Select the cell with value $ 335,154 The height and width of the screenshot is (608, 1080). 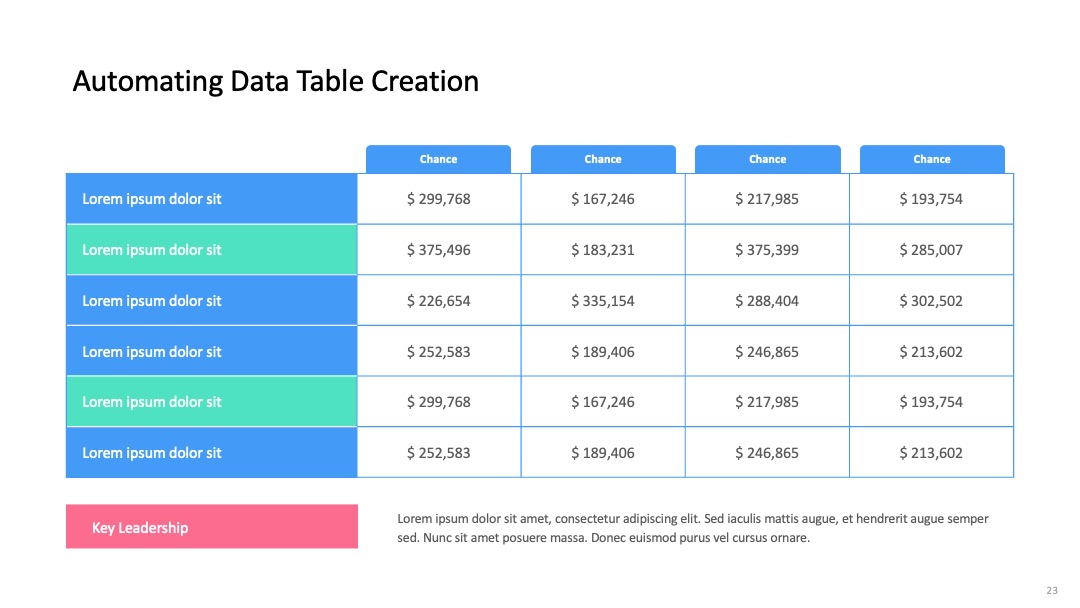pyautogui.click(x=603, y=301)
